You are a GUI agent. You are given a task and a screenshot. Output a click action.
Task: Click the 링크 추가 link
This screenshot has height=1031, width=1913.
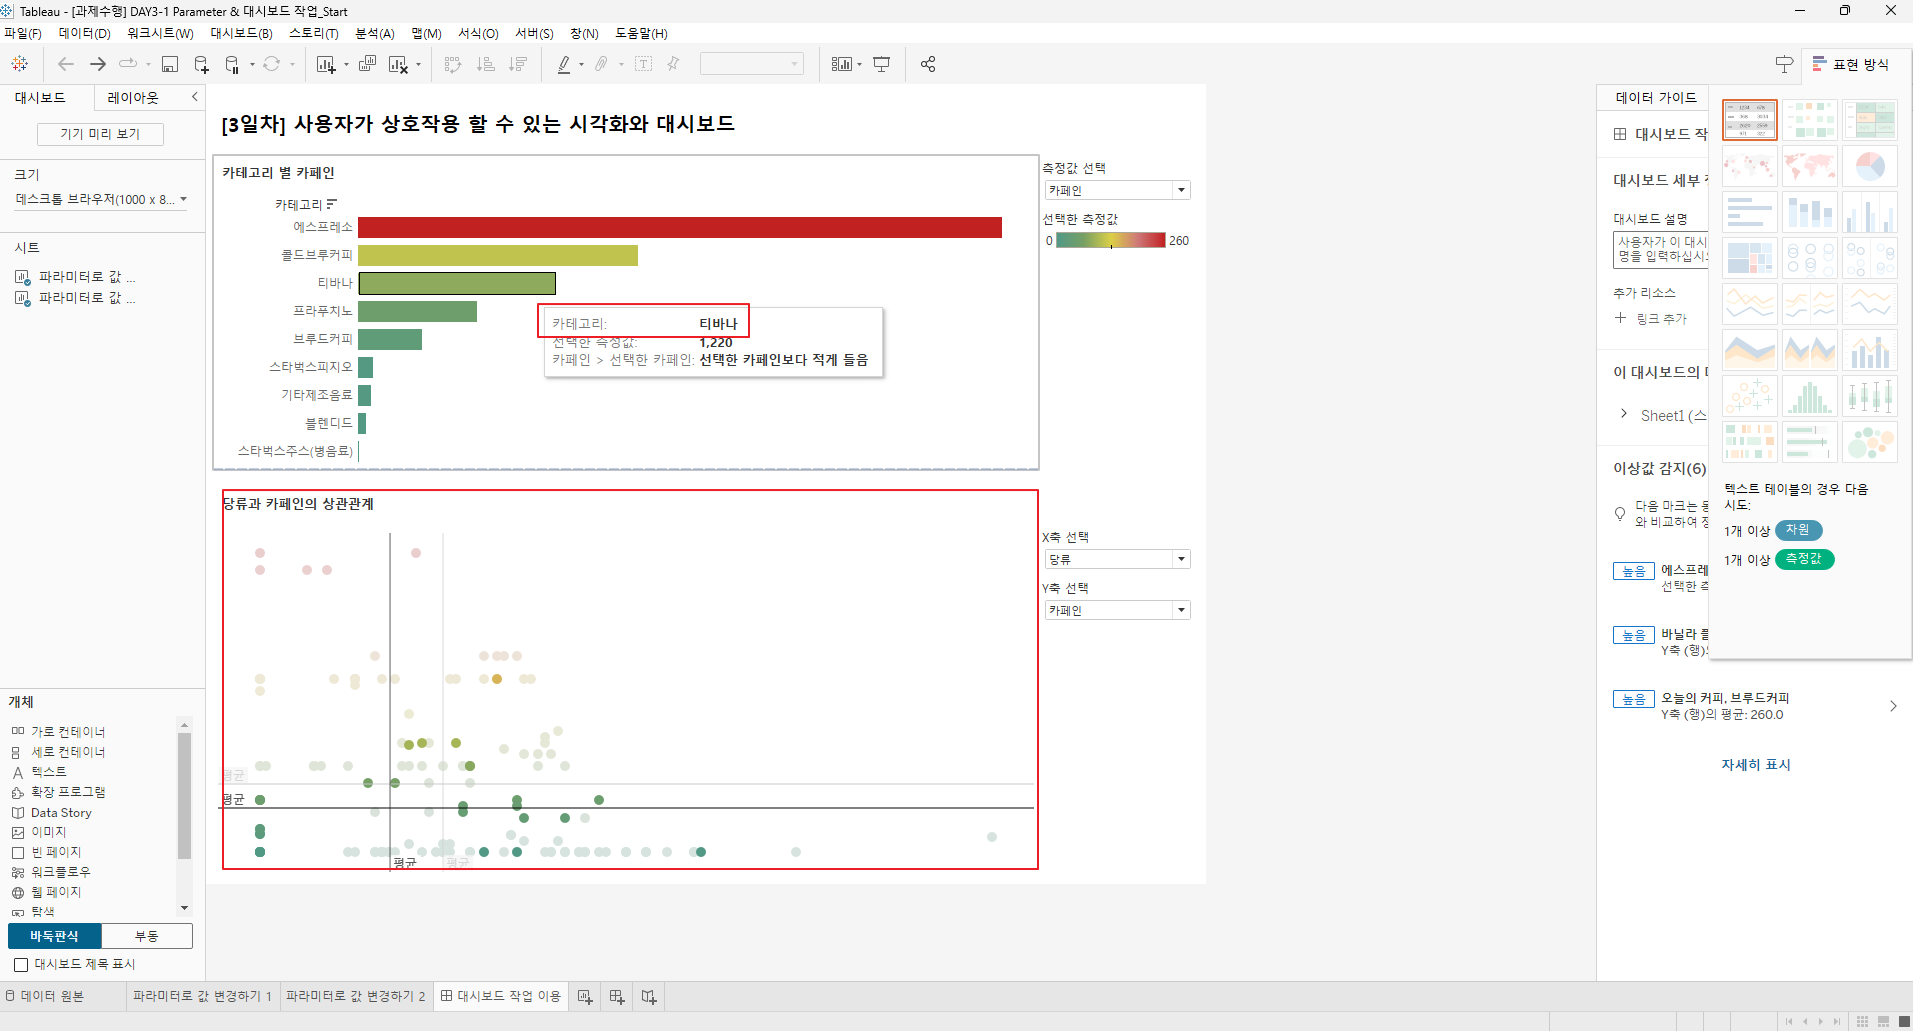click(1651, 318)
